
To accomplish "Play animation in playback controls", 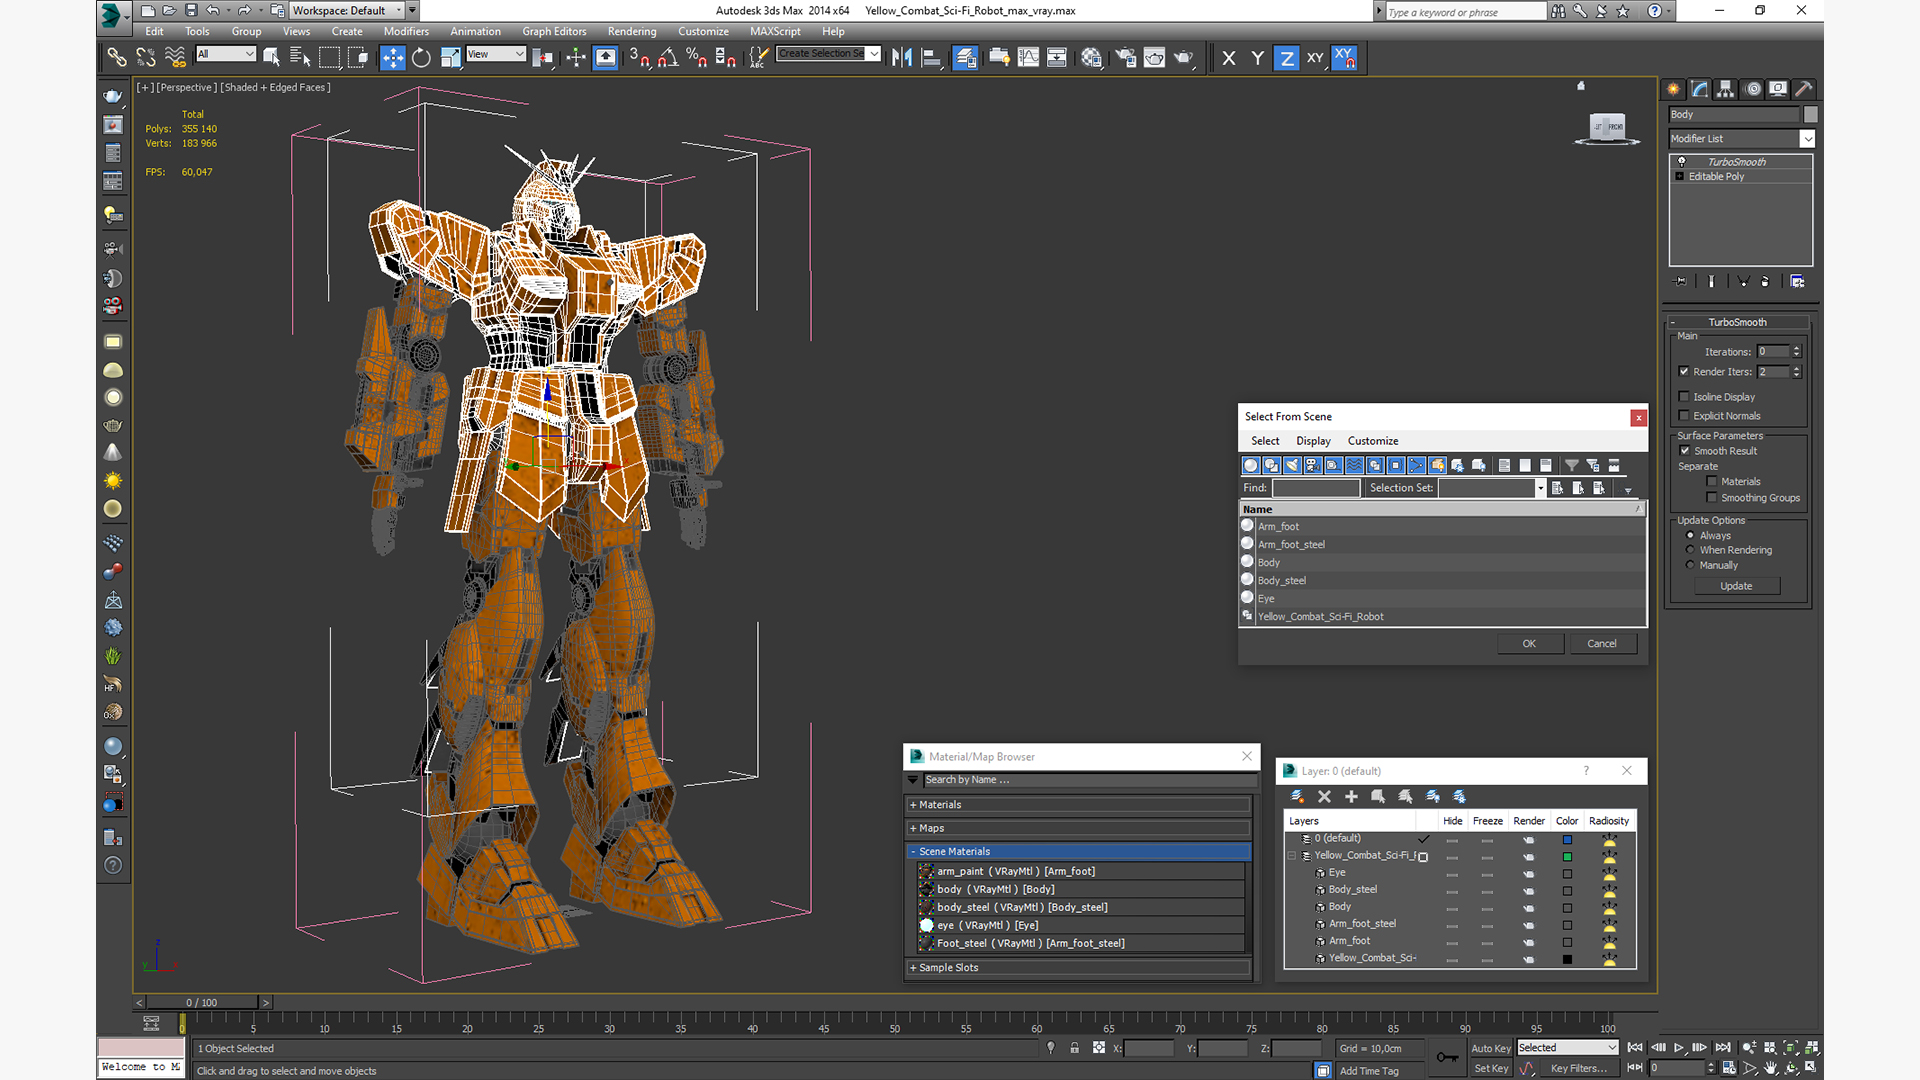I will pos(1679,1048).
